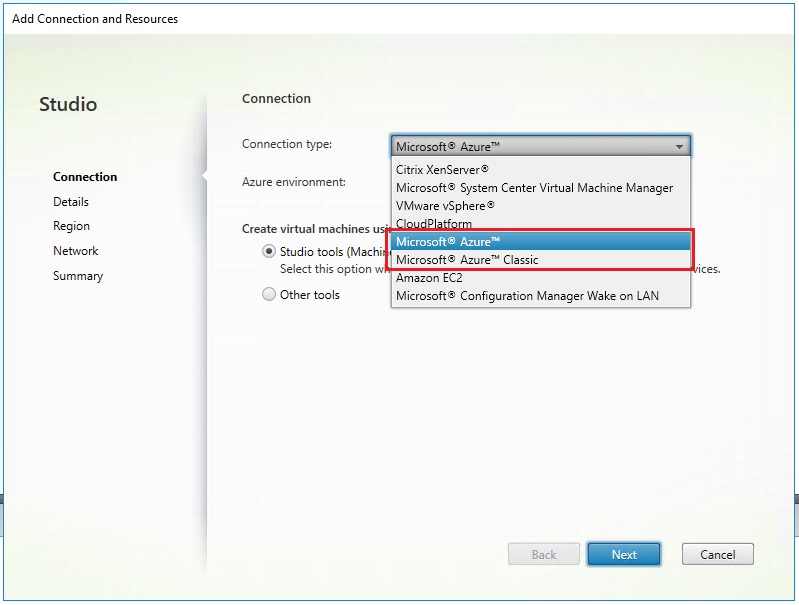The height and width of the screenshot is (605, 799).
Task: Pick Microsoft System Center Virtual Machine Manager
Action: pyautogui.click(x=534, y=188)
